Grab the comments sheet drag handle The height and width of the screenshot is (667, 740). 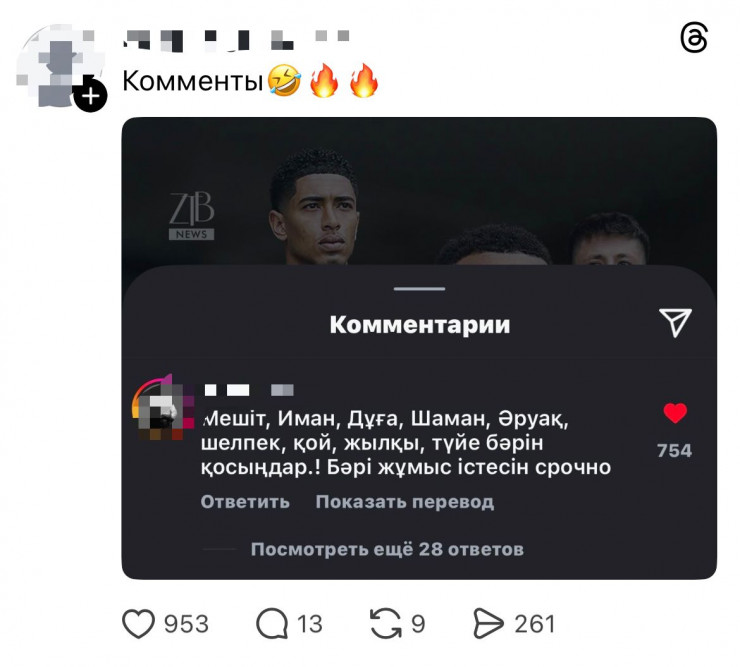pos(420,288)
